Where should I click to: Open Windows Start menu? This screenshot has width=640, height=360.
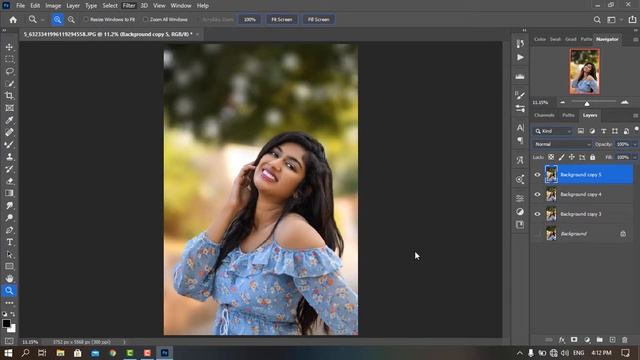pos(8,353)
